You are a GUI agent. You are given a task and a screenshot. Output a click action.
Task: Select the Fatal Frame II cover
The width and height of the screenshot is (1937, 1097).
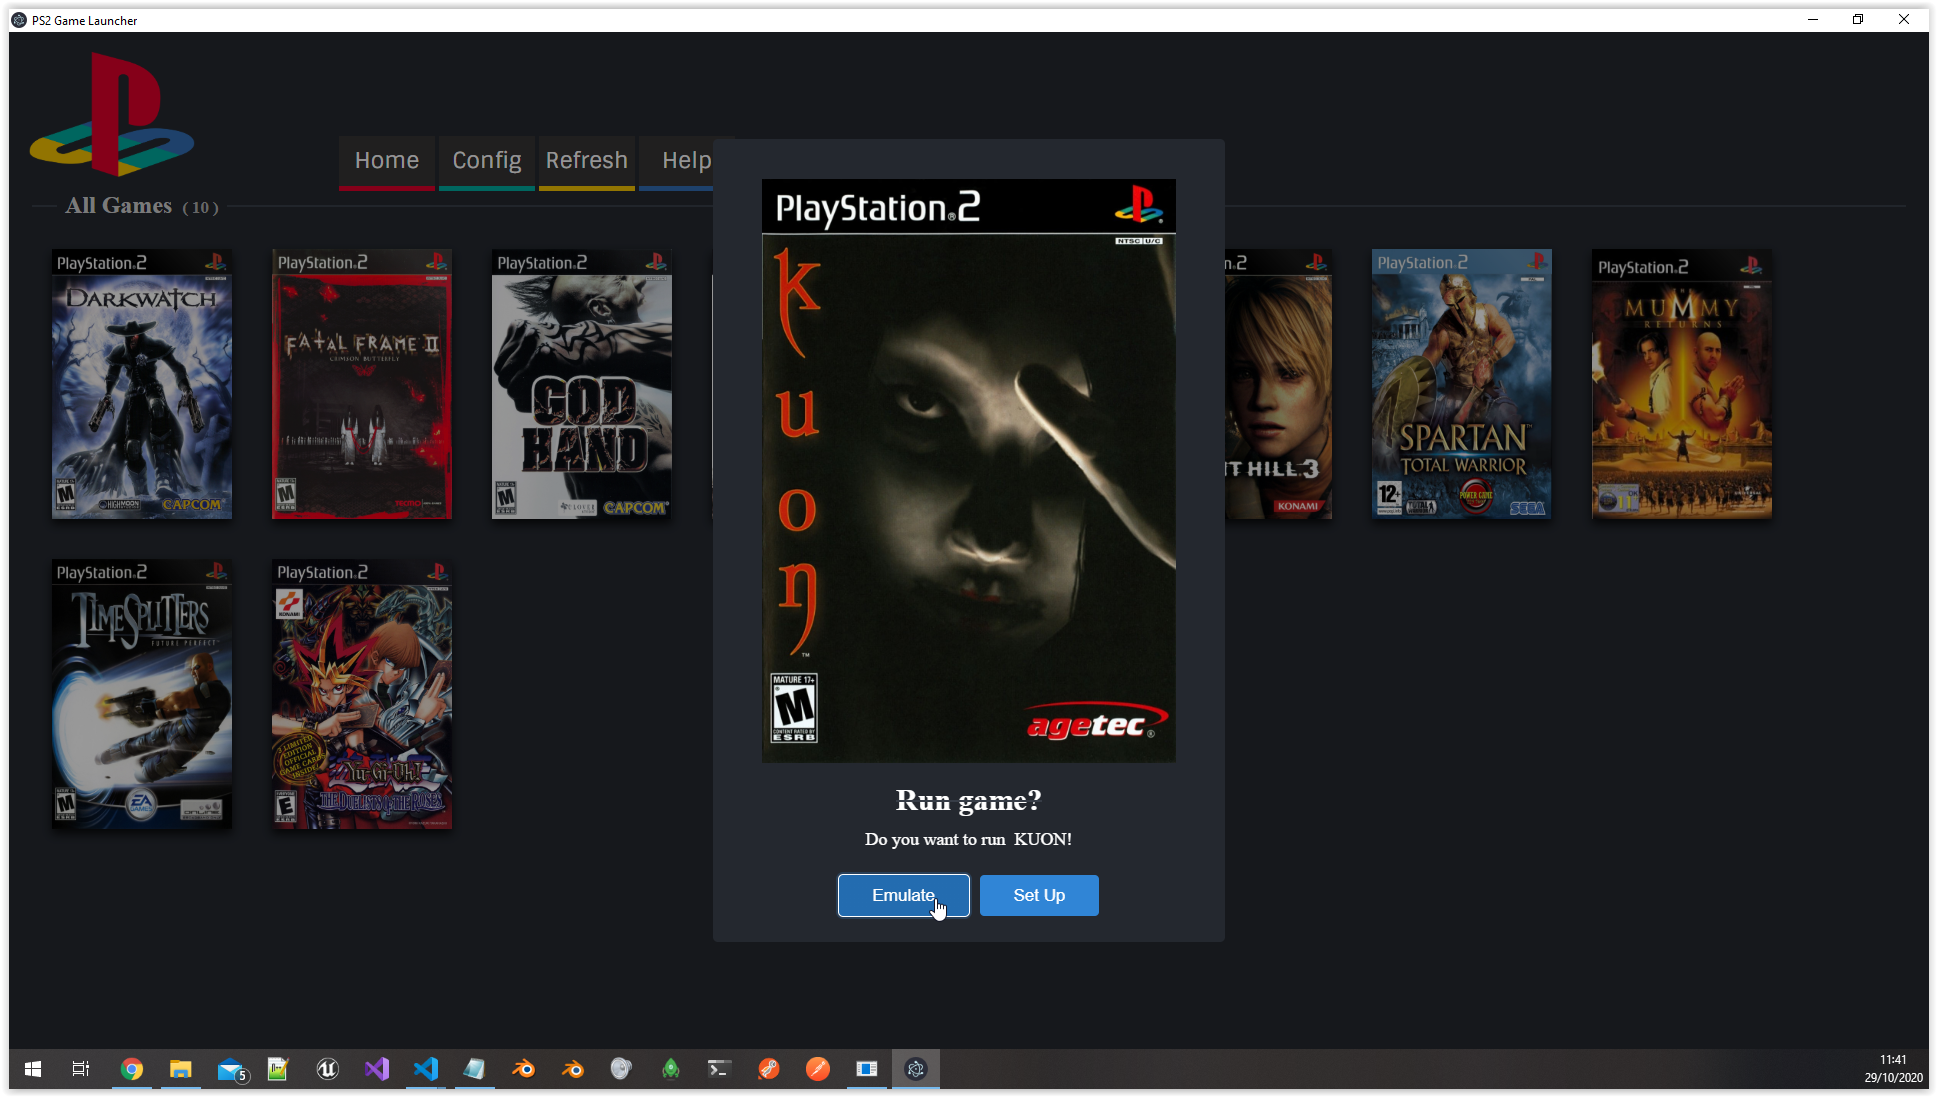pyautogui.click(x=362, y=384)
